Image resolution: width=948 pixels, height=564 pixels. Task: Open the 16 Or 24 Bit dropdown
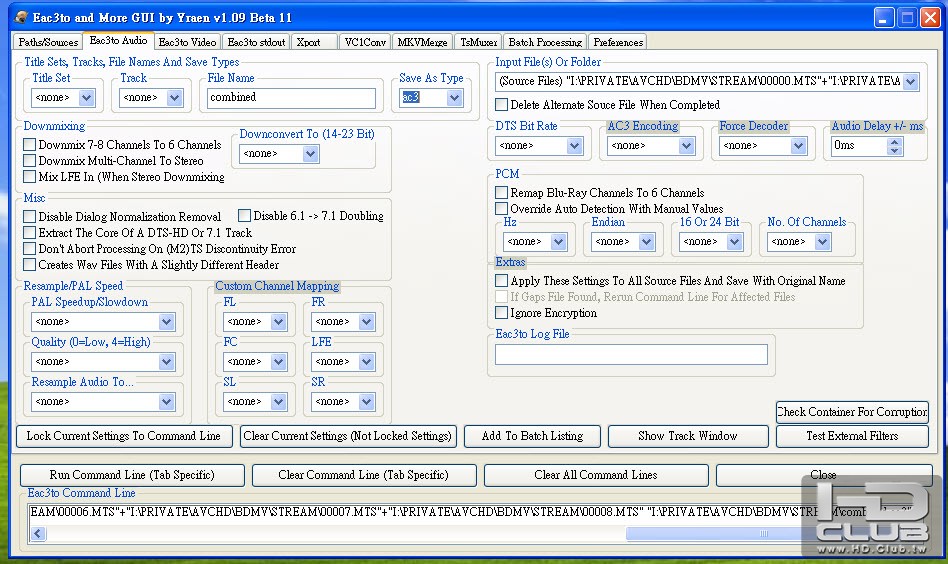[x=735, y=242]
